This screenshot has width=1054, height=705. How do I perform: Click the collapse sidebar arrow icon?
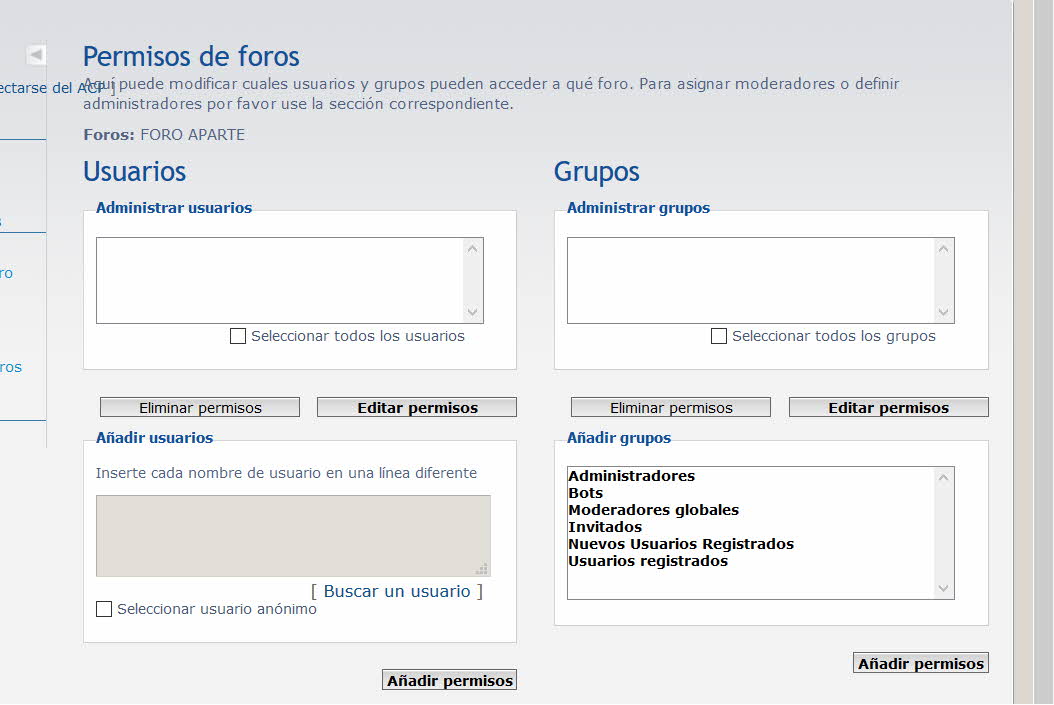36,54
